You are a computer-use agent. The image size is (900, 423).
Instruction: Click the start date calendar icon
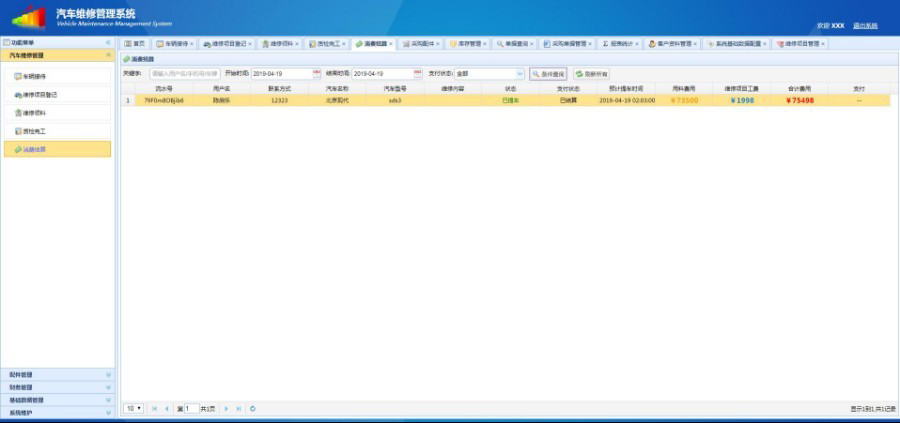317,74
